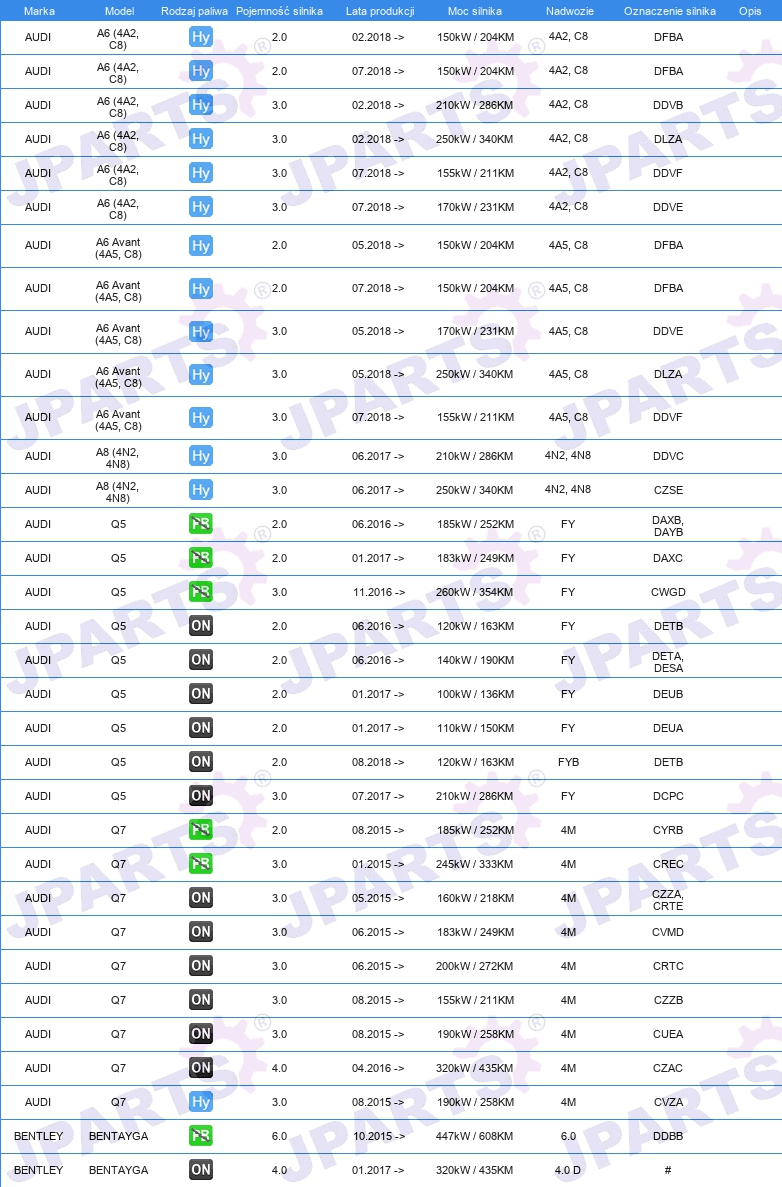Click the FYB body cell in the Q5 row

click(x=569, y=762)
